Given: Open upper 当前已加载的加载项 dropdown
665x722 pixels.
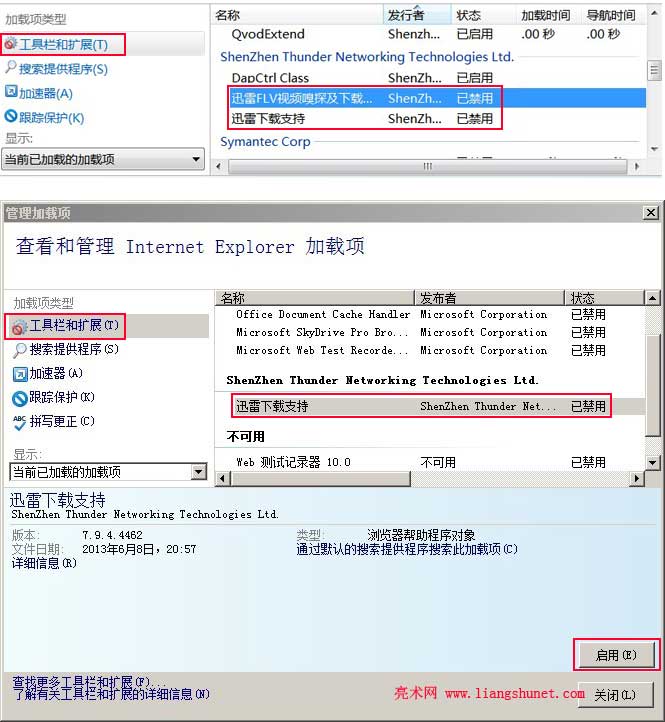Looking at the screenshot, I should click(103, 159).
